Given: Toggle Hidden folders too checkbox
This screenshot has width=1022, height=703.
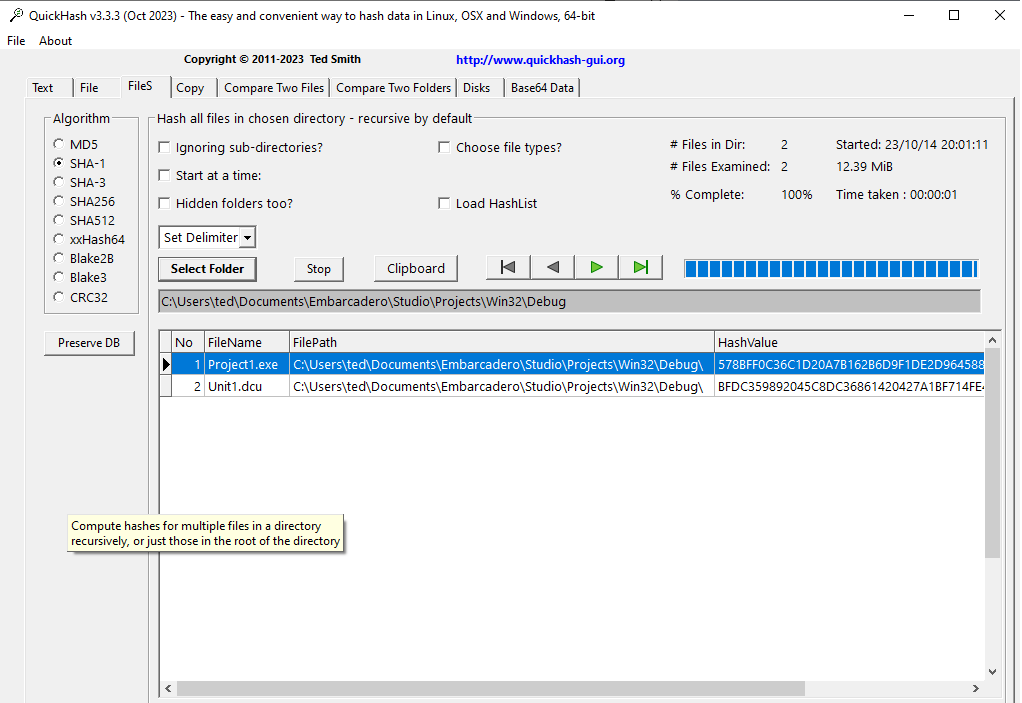Looking at the screenshot, I should click(165, 204).
